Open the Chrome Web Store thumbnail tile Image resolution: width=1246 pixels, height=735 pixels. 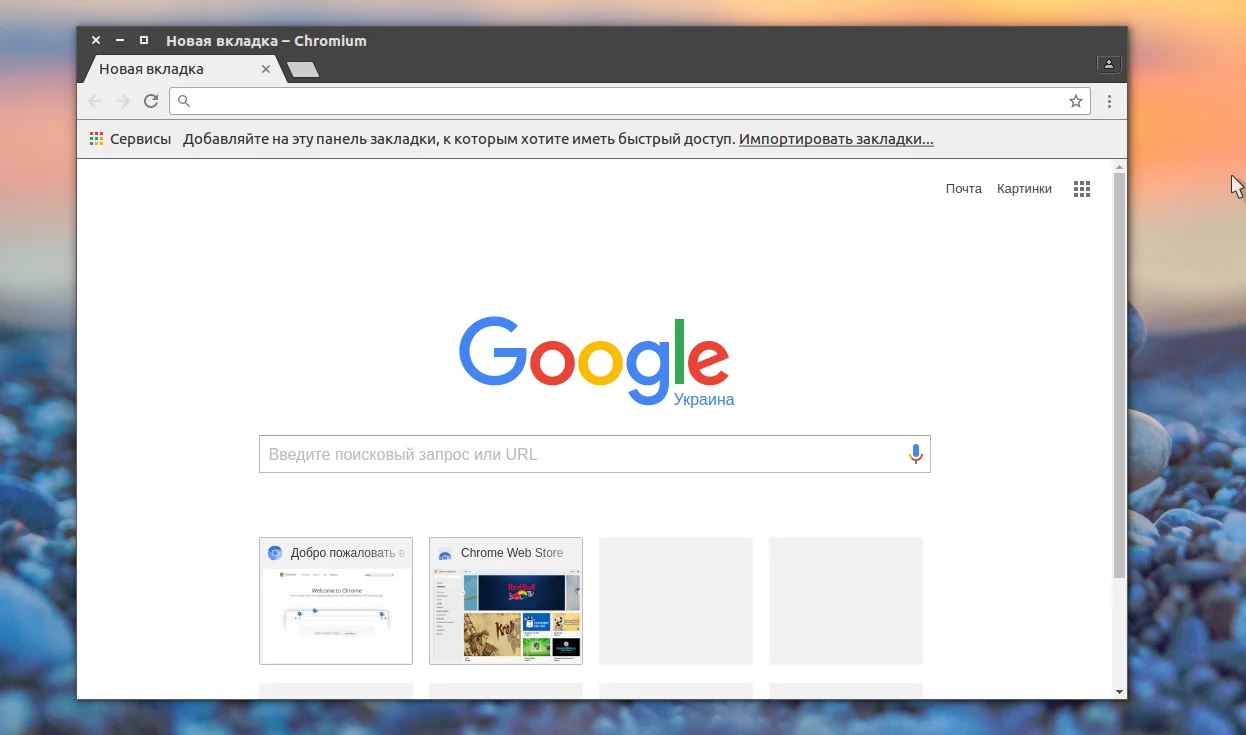(x=506, y=601)
